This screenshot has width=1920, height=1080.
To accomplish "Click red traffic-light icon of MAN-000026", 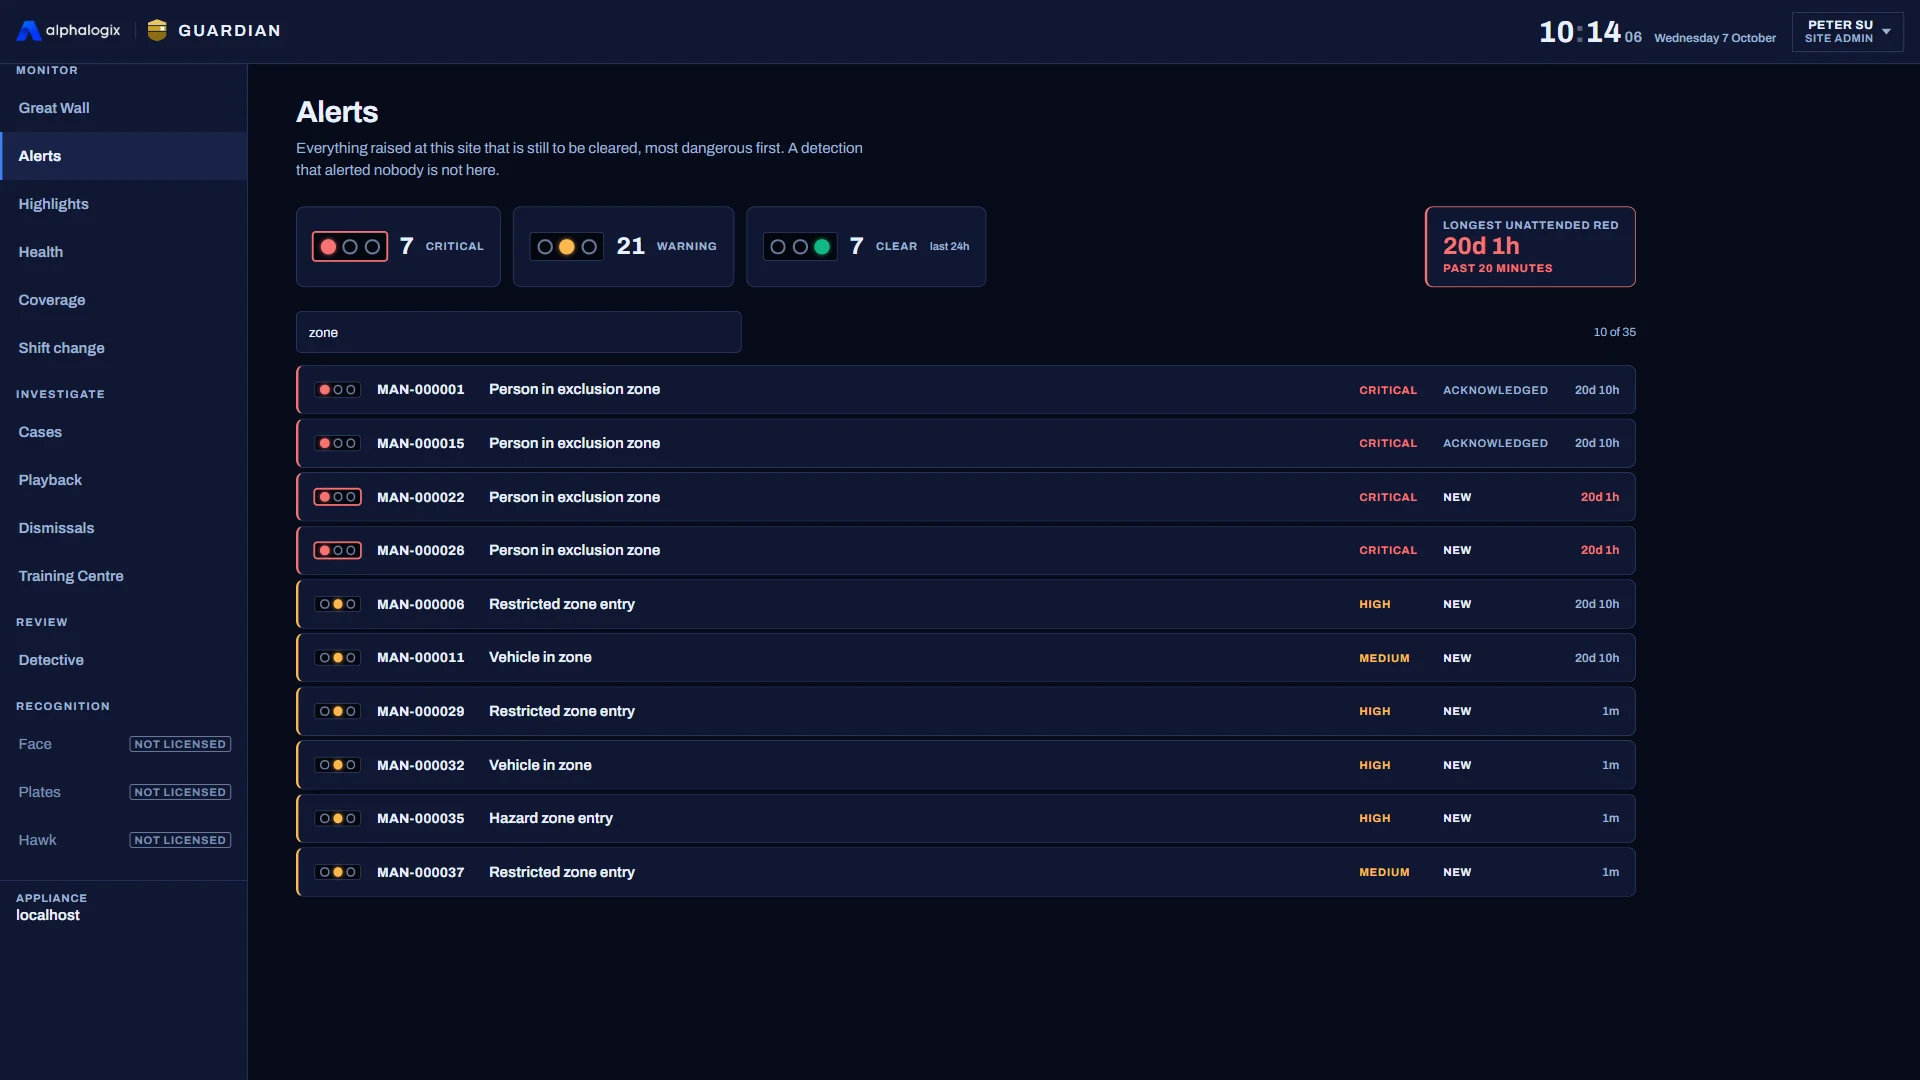I will tap(338, 550).
